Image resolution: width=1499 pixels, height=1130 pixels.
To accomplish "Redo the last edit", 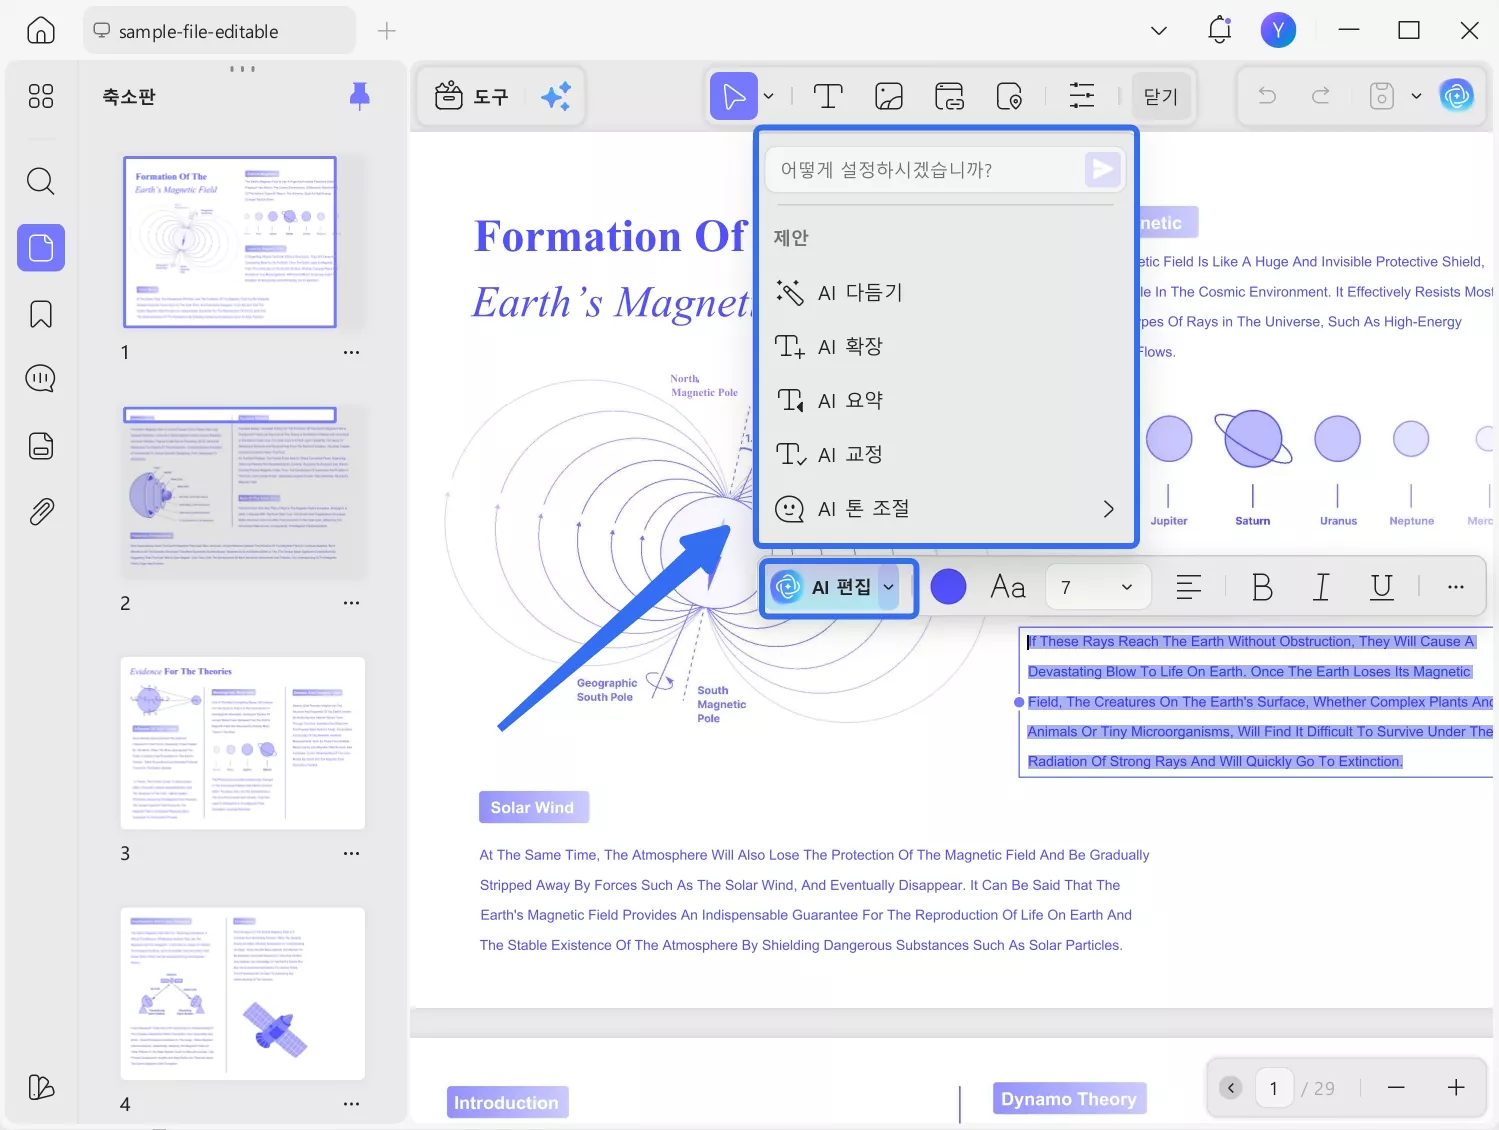I will click(1321, 96).
